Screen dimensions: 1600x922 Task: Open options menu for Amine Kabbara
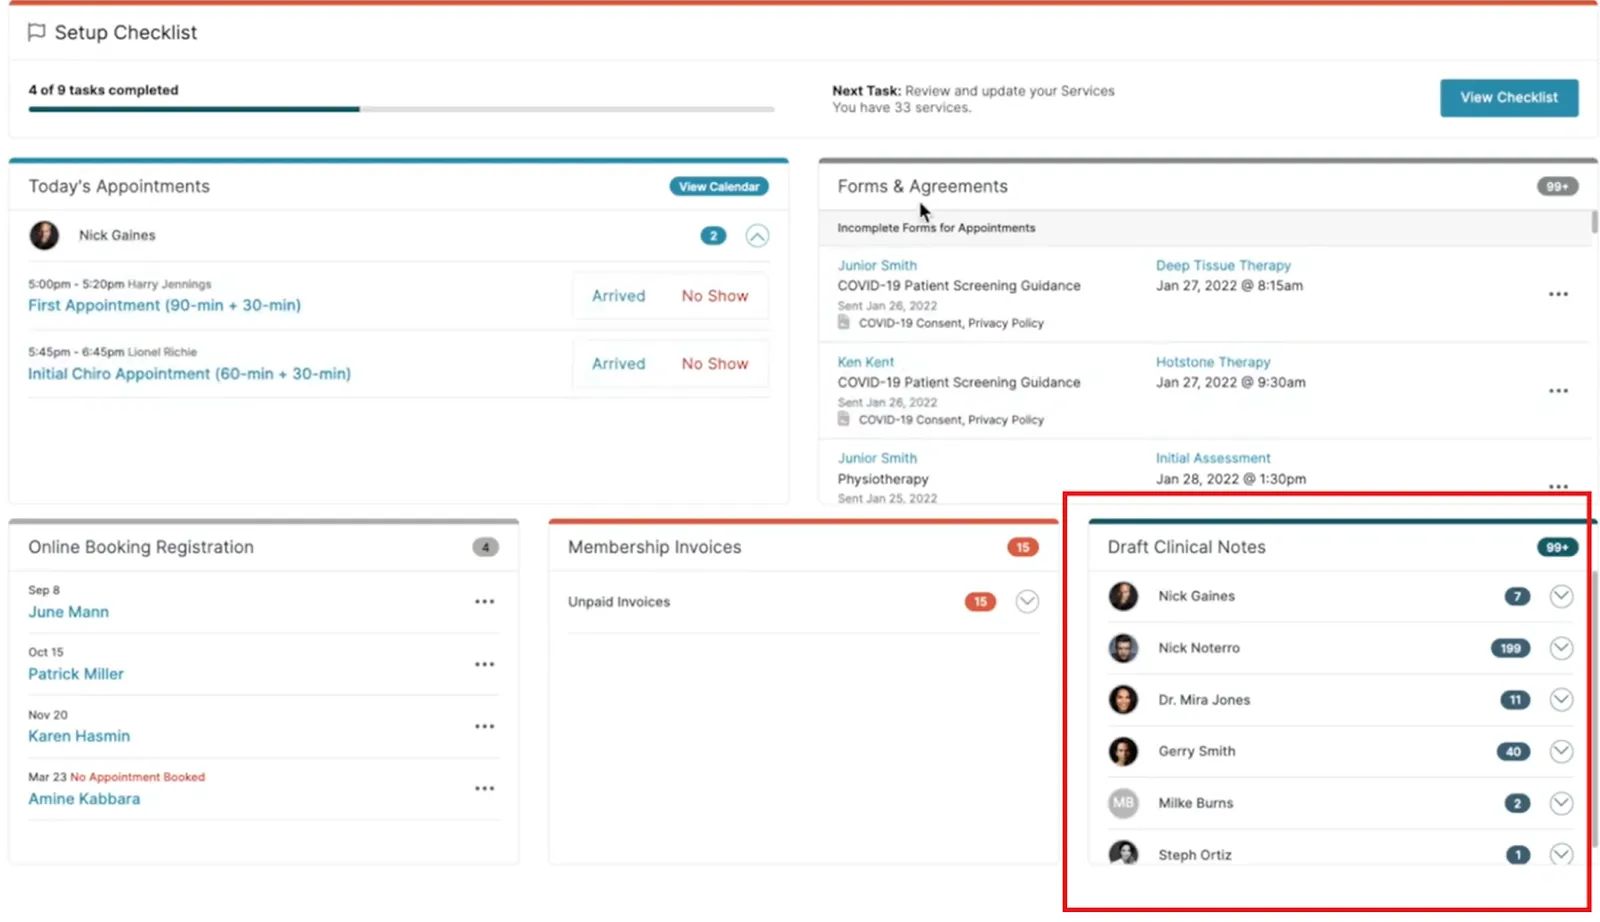tap(485, 789)
